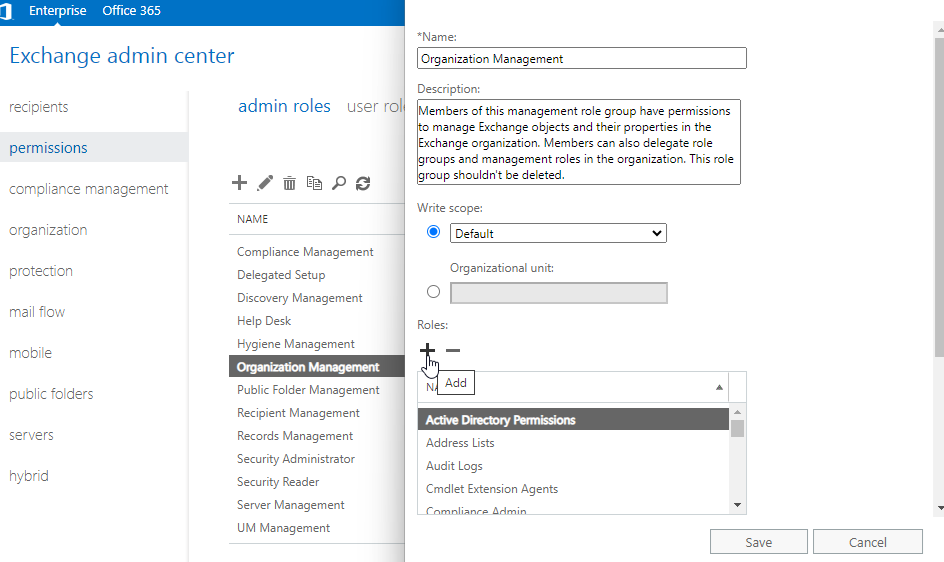
Task: Open the Write scope Default dropdown
Action: tap(557, 233)
